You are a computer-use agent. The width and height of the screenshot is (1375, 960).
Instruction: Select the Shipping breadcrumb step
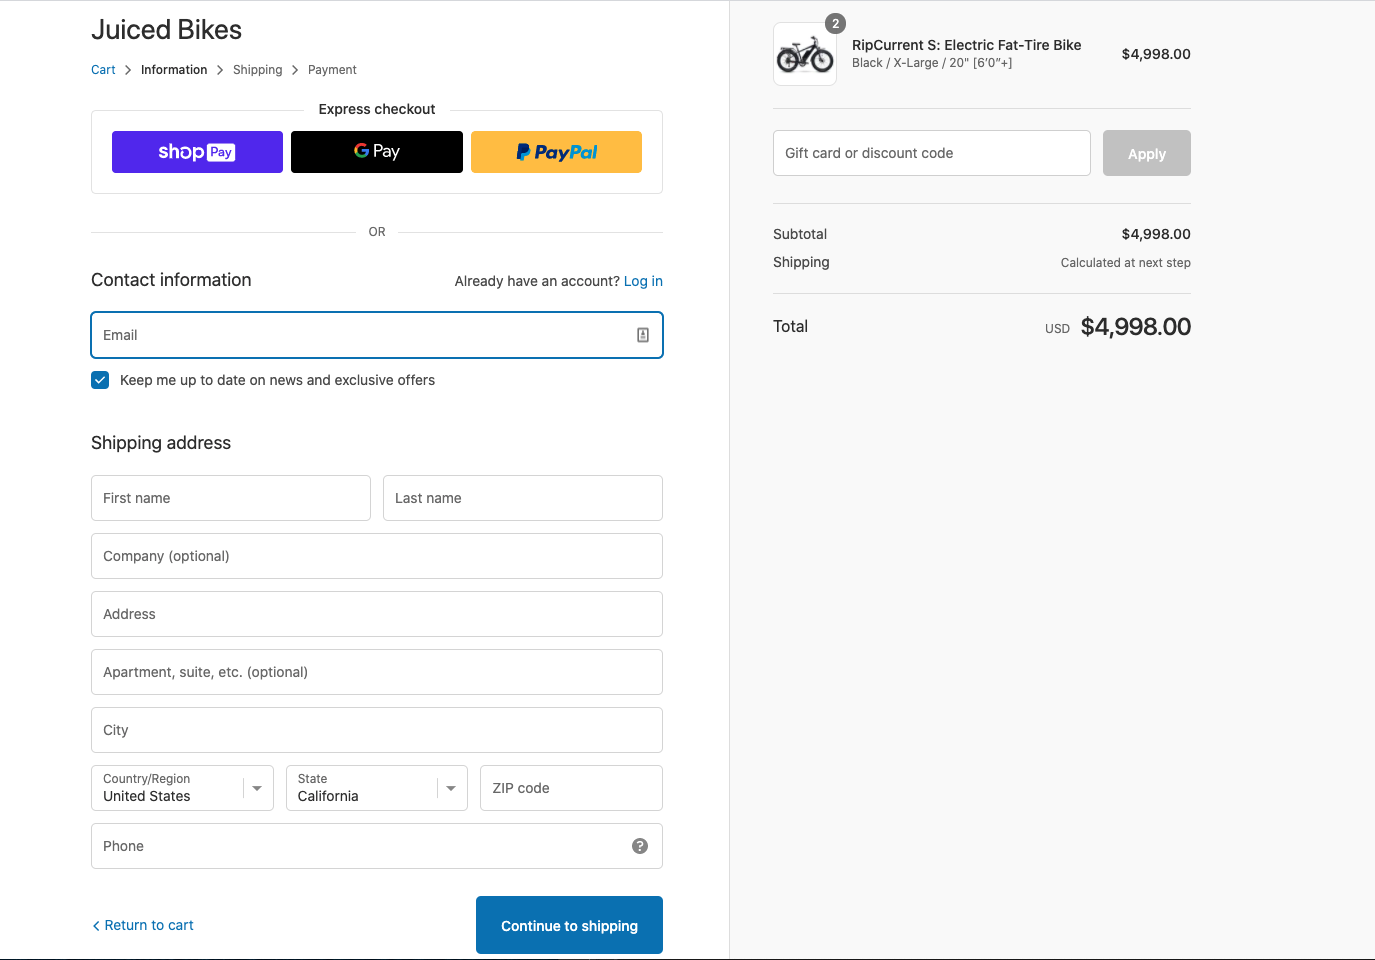[x=258, y=70]
